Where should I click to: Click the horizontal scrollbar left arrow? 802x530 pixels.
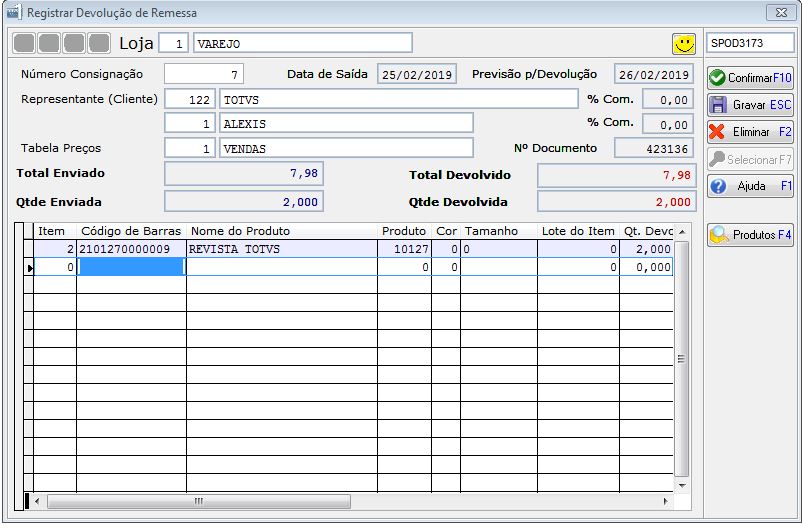(37, 501)
